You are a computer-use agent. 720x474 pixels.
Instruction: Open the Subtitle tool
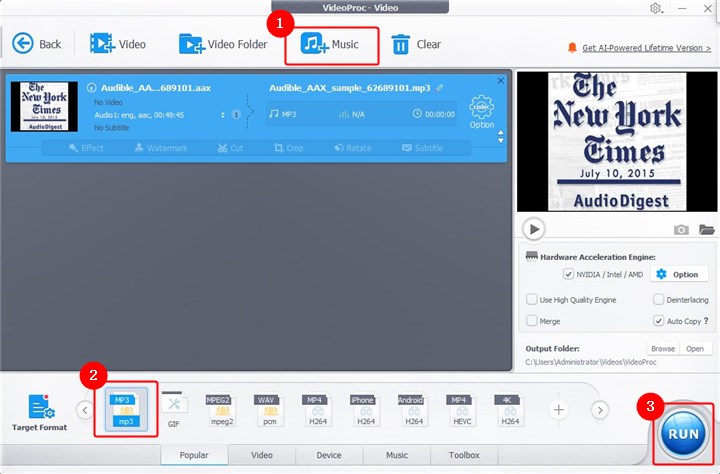pos(422,148)
